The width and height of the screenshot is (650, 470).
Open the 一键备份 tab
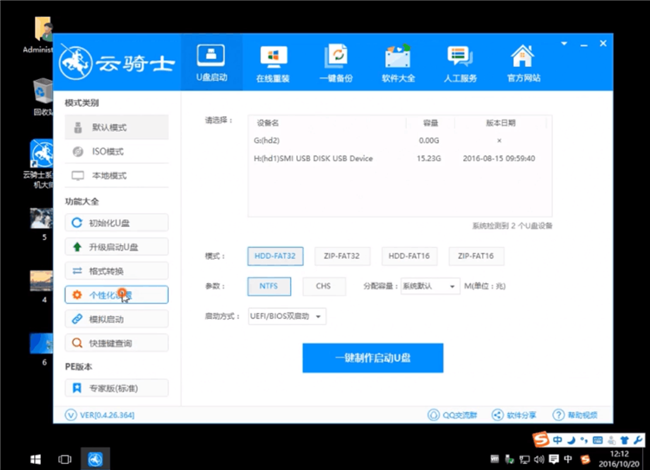(336, 63)
